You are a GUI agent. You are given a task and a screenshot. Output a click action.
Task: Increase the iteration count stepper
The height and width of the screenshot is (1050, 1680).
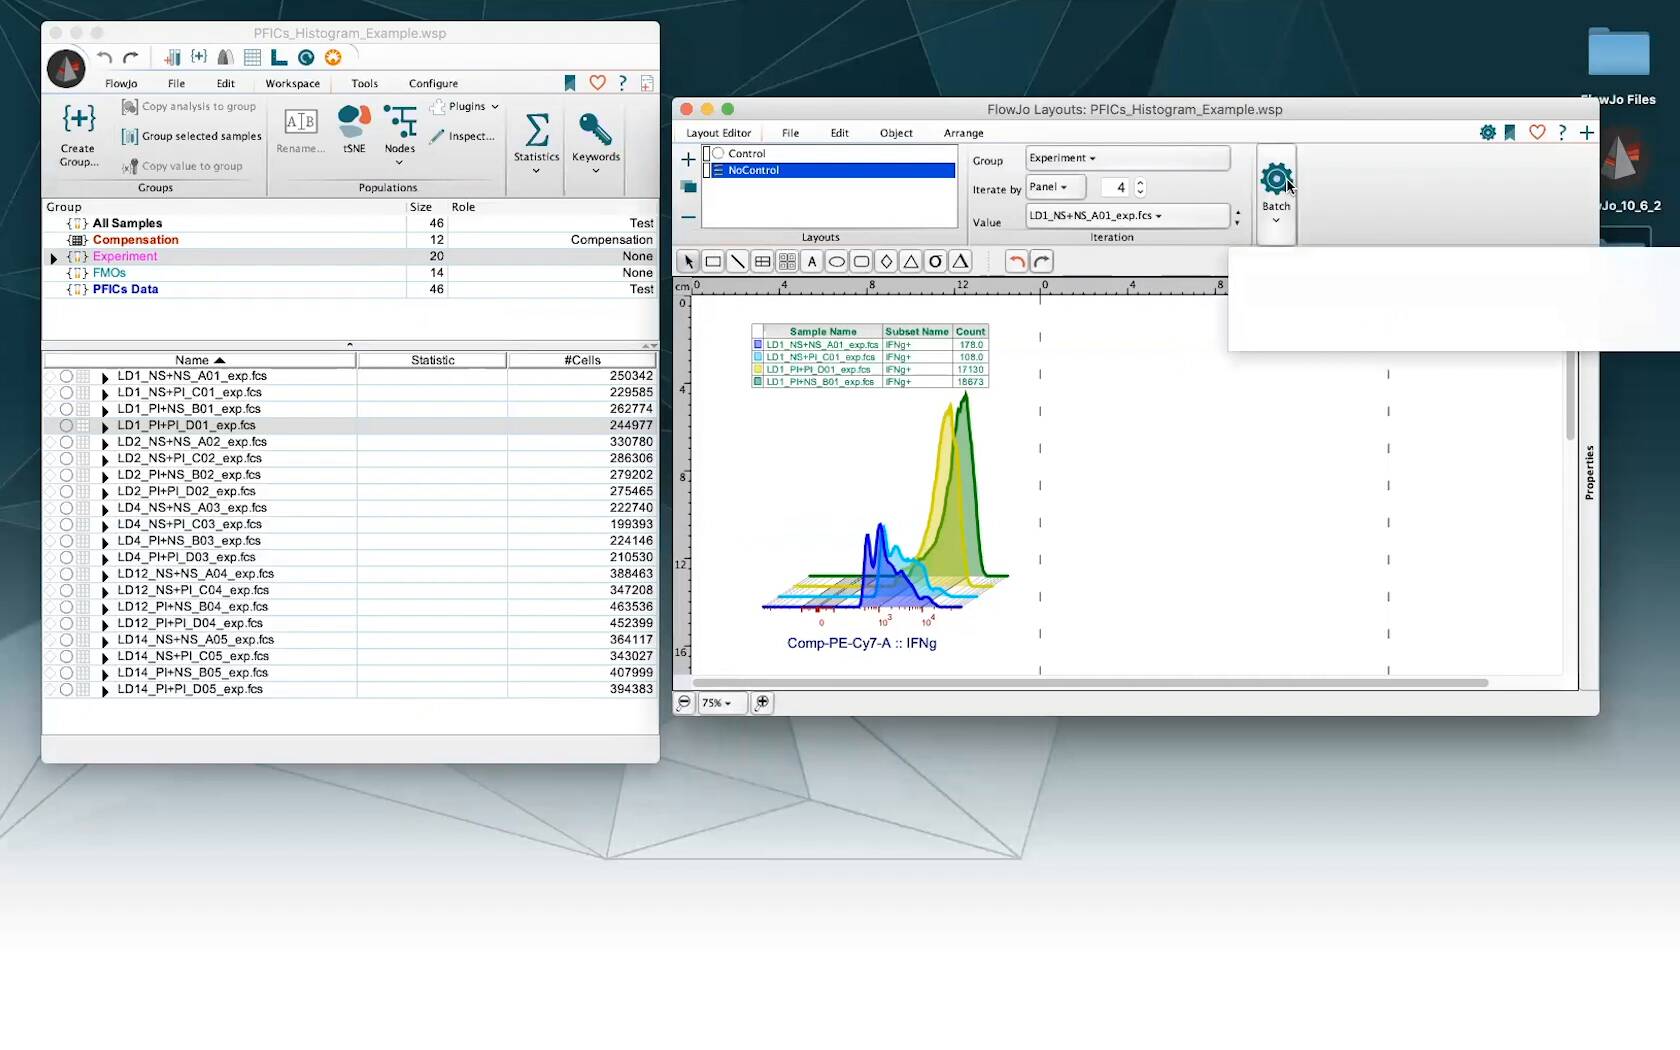(x=1140, y=183)
